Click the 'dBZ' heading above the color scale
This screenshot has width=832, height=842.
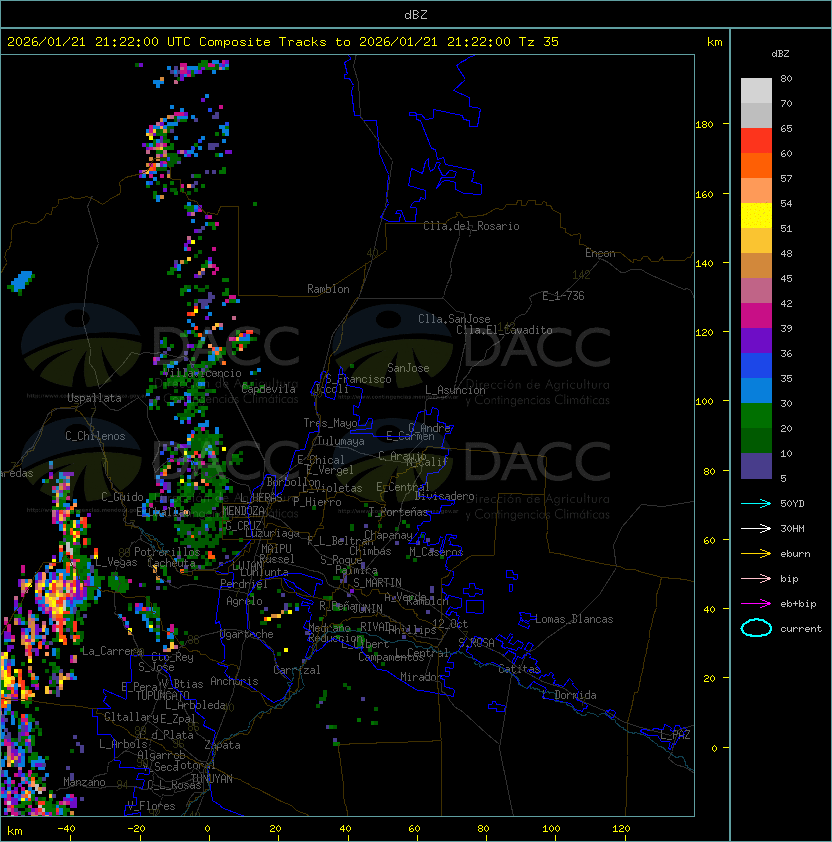[x=780, y=54]
